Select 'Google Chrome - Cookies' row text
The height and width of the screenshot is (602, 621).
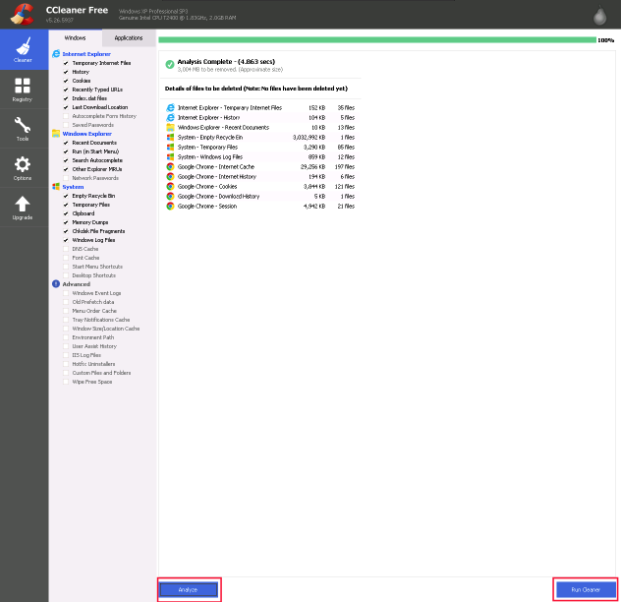pos(208,187)
